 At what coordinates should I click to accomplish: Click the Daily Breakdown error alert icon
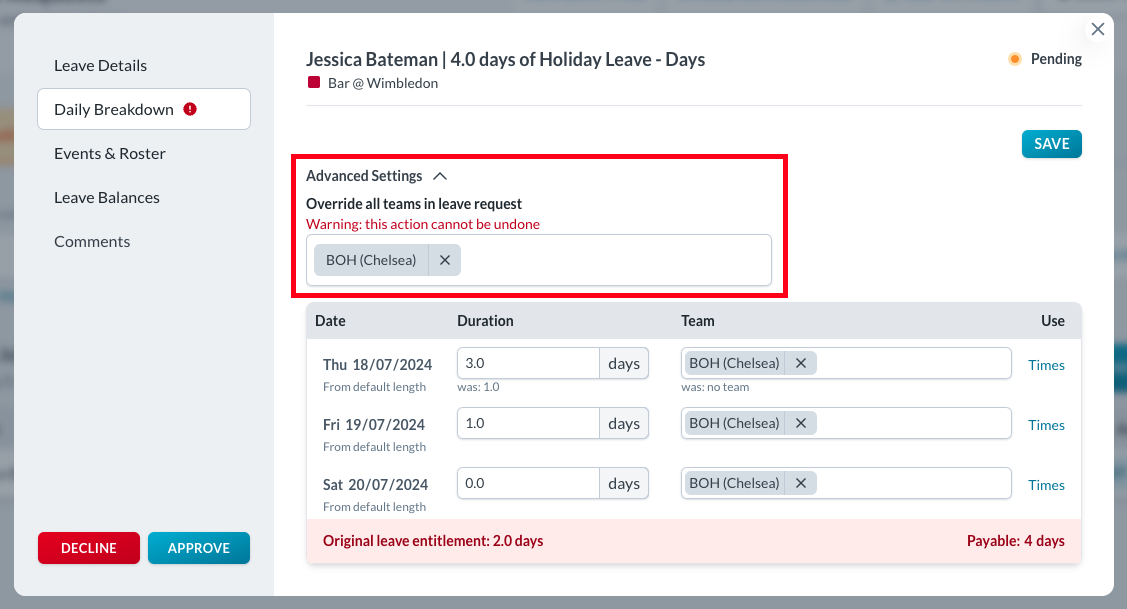click(x=190, y=109)
